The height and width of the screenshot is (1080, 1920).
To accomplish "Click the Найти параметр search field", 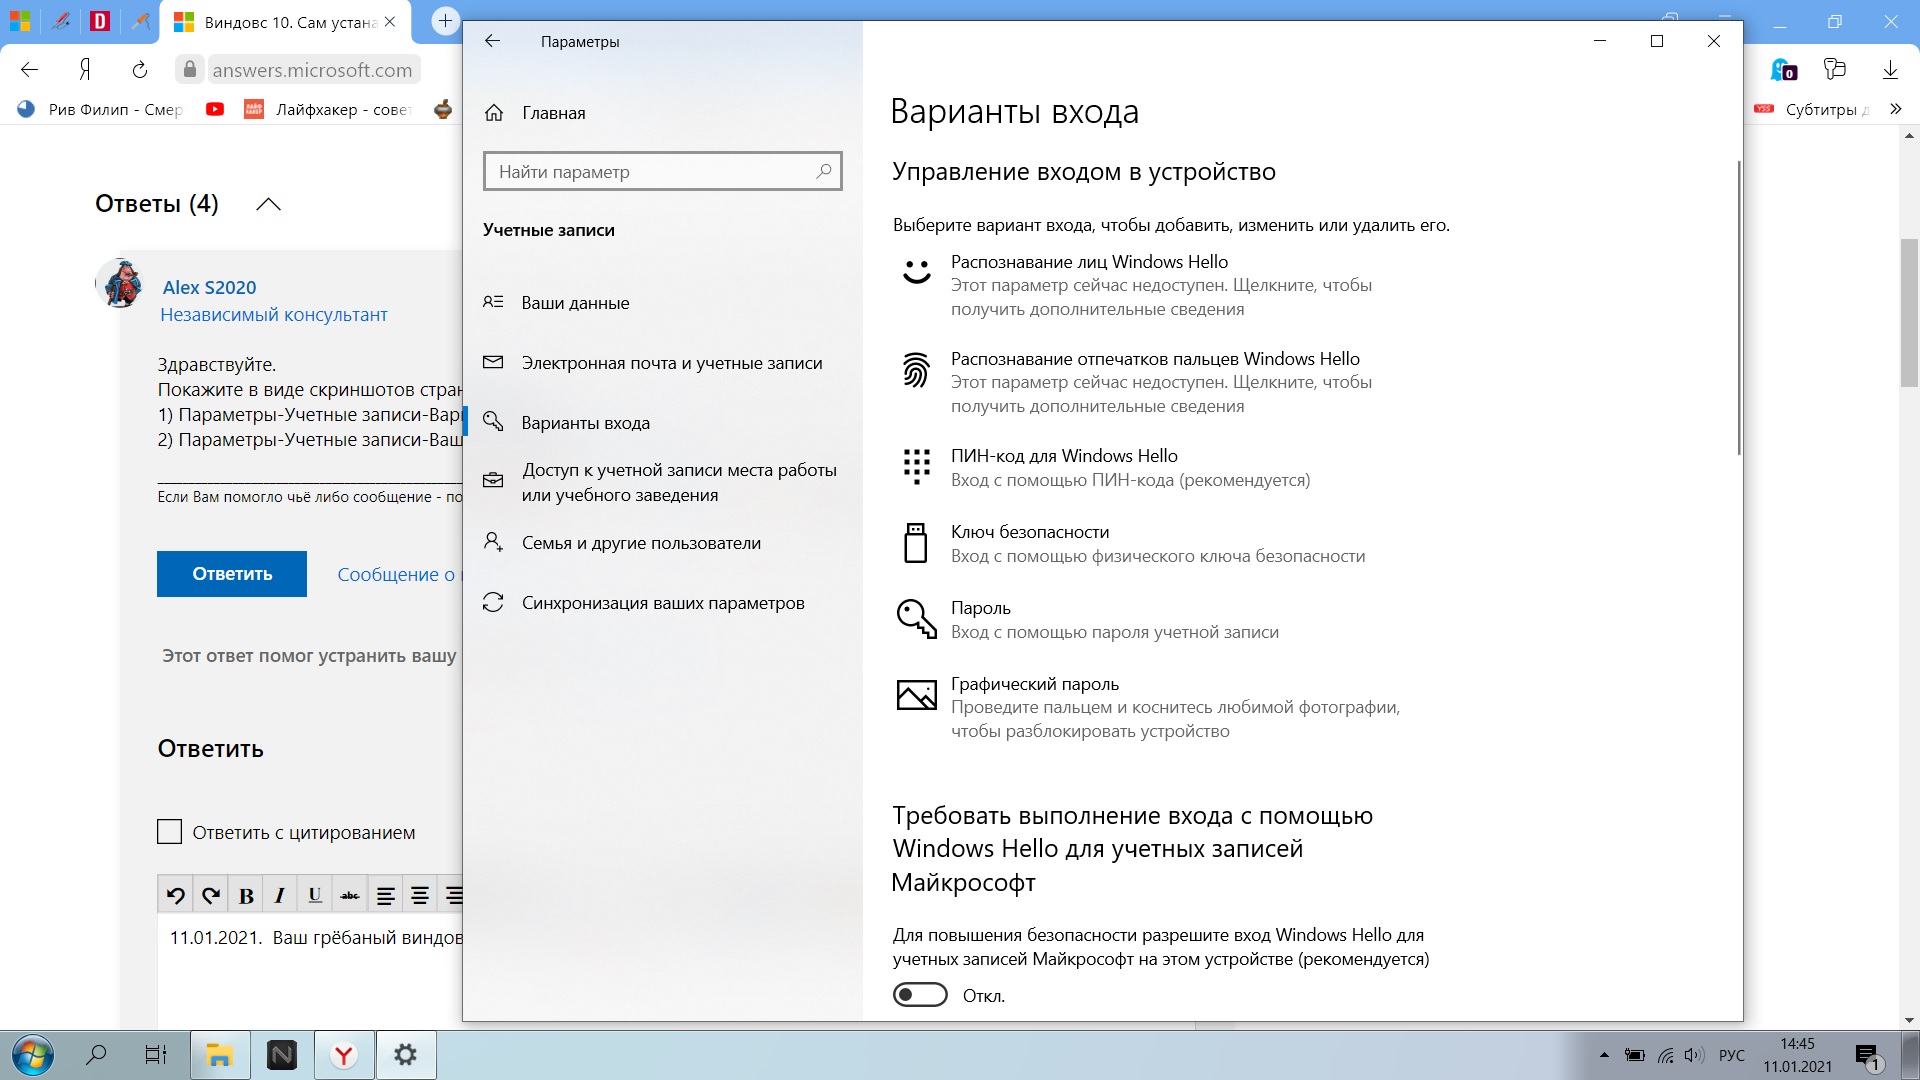I will (662, 171).
